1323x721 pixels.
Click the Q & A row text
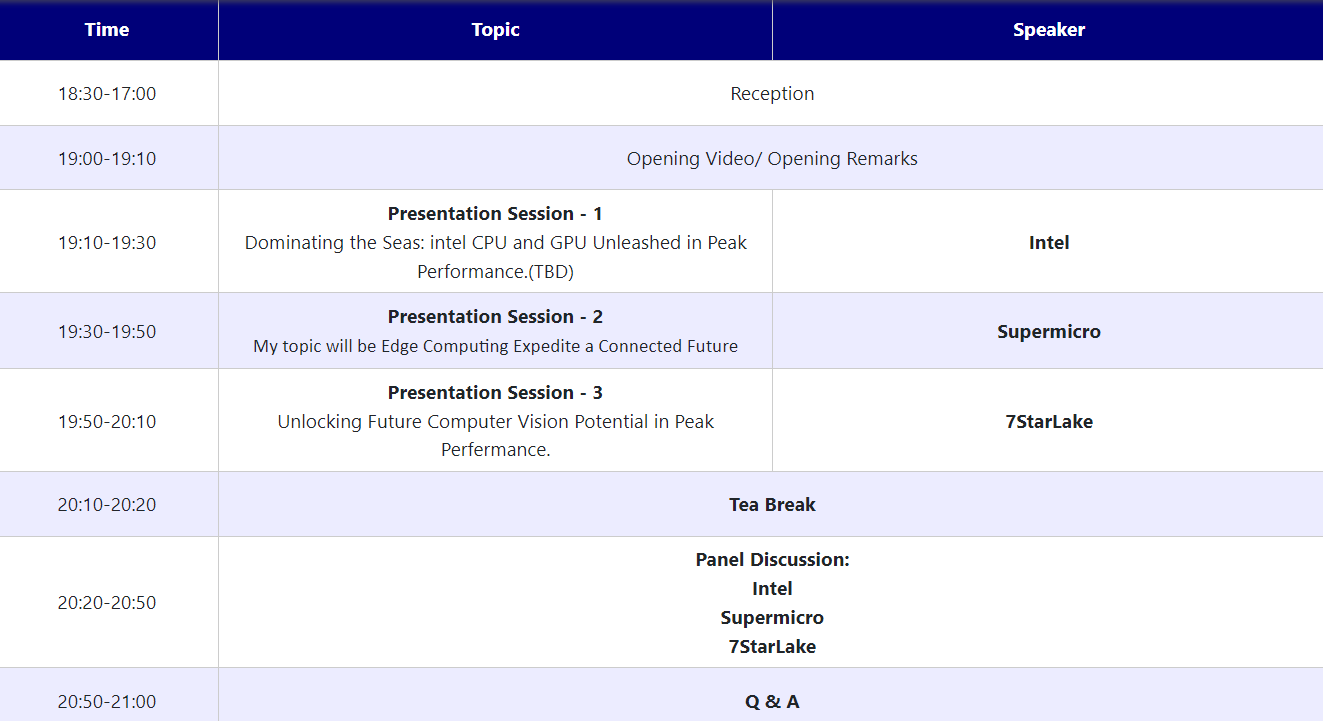tap(772, 702)
